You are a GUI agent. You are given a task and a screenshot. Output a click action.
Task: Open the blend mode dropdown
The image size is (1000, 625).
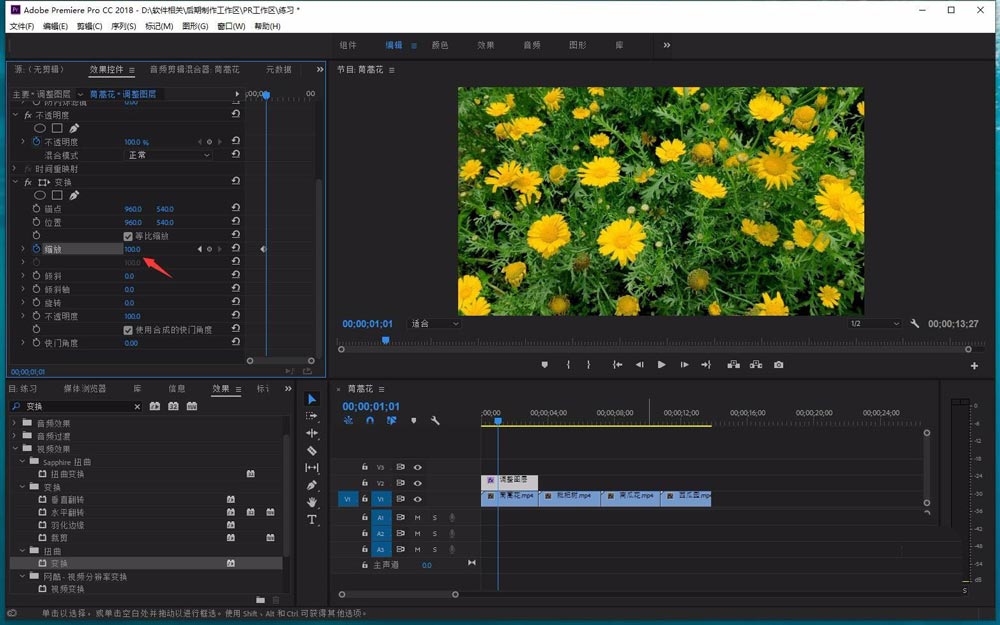point(168,155)
